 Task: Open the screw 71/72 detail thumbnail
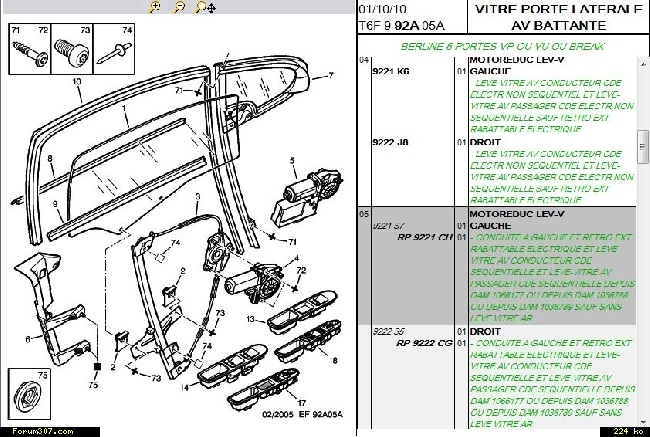click(x=30, y=49)
